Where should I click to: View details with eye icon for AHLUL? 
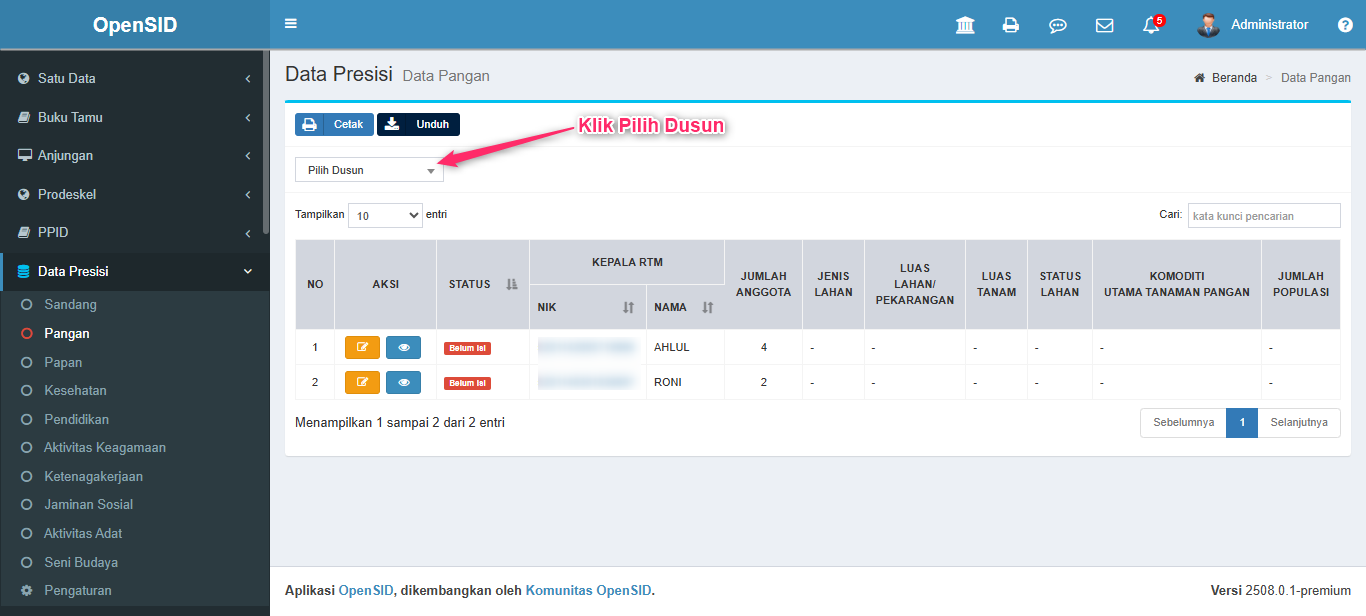[403, 347]
